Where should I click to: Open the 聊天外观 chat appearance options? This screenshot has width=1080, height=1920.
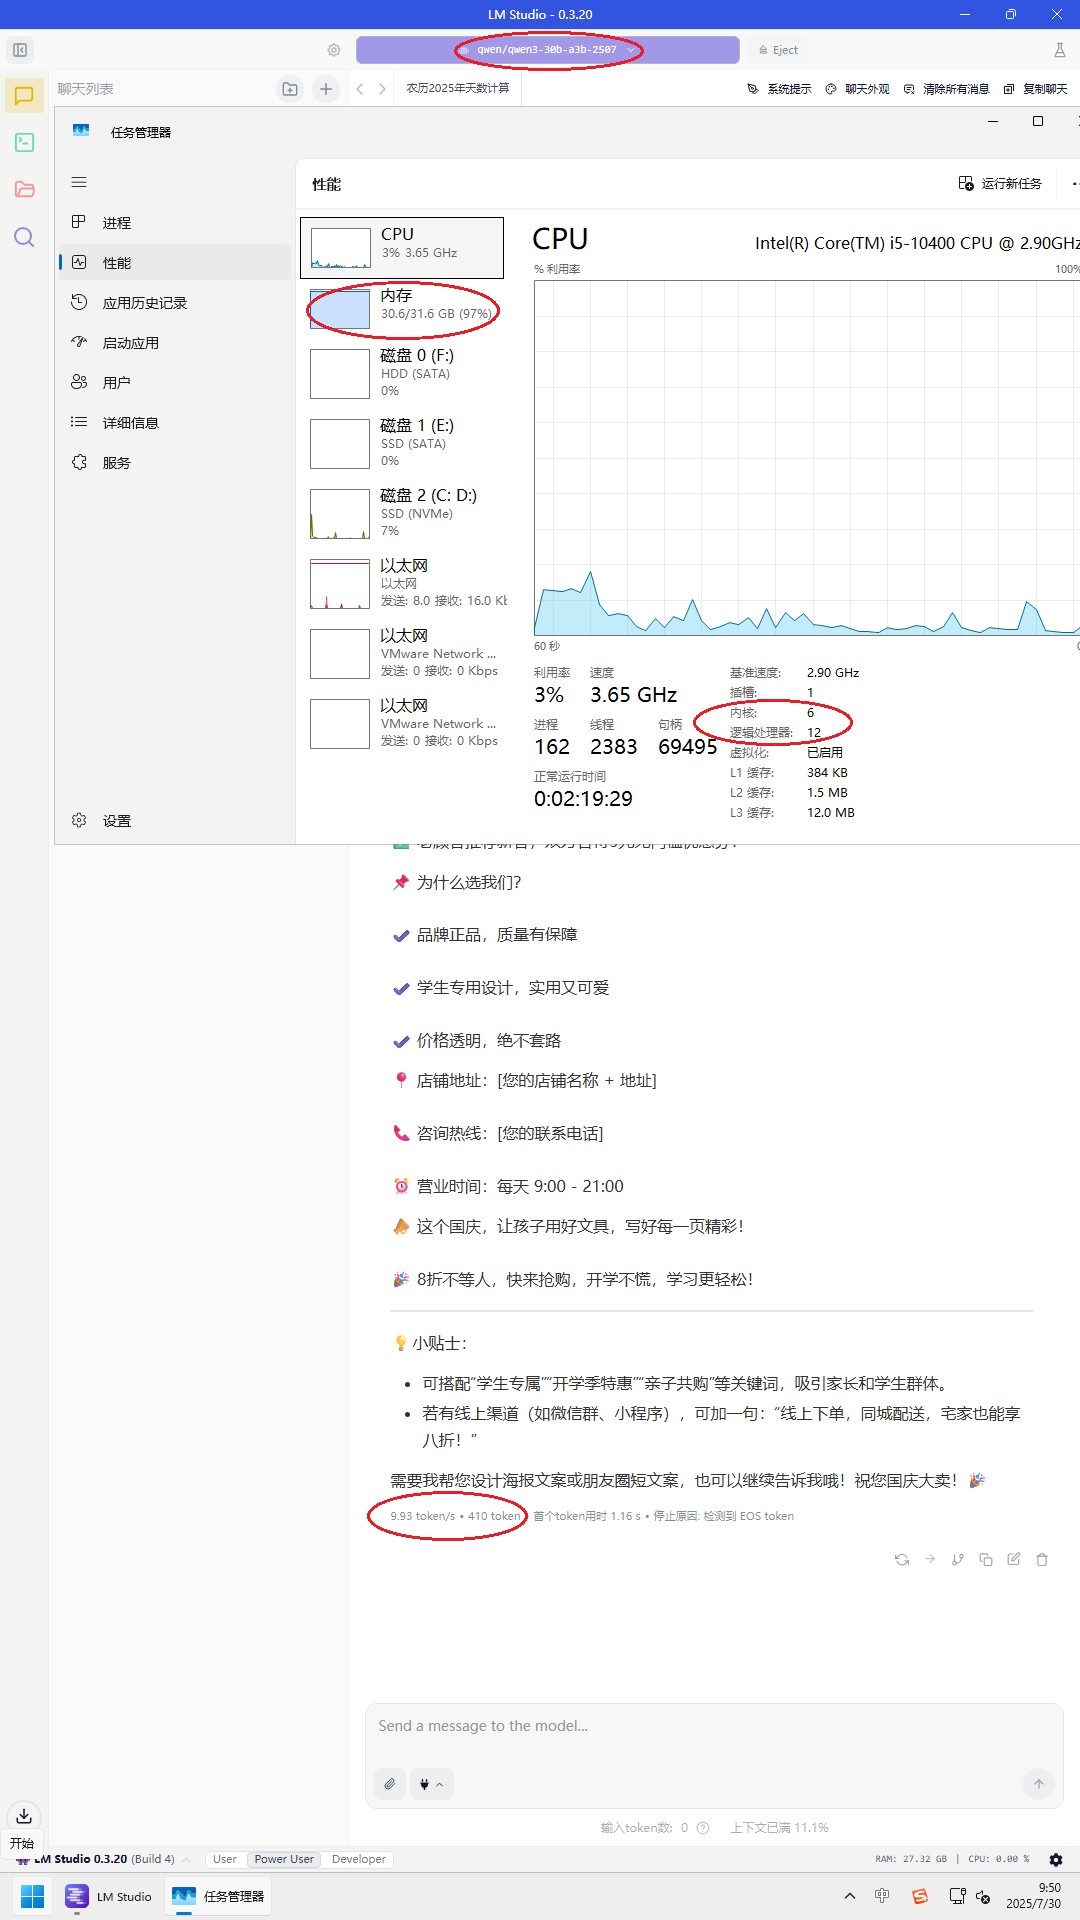coord(858,89)
